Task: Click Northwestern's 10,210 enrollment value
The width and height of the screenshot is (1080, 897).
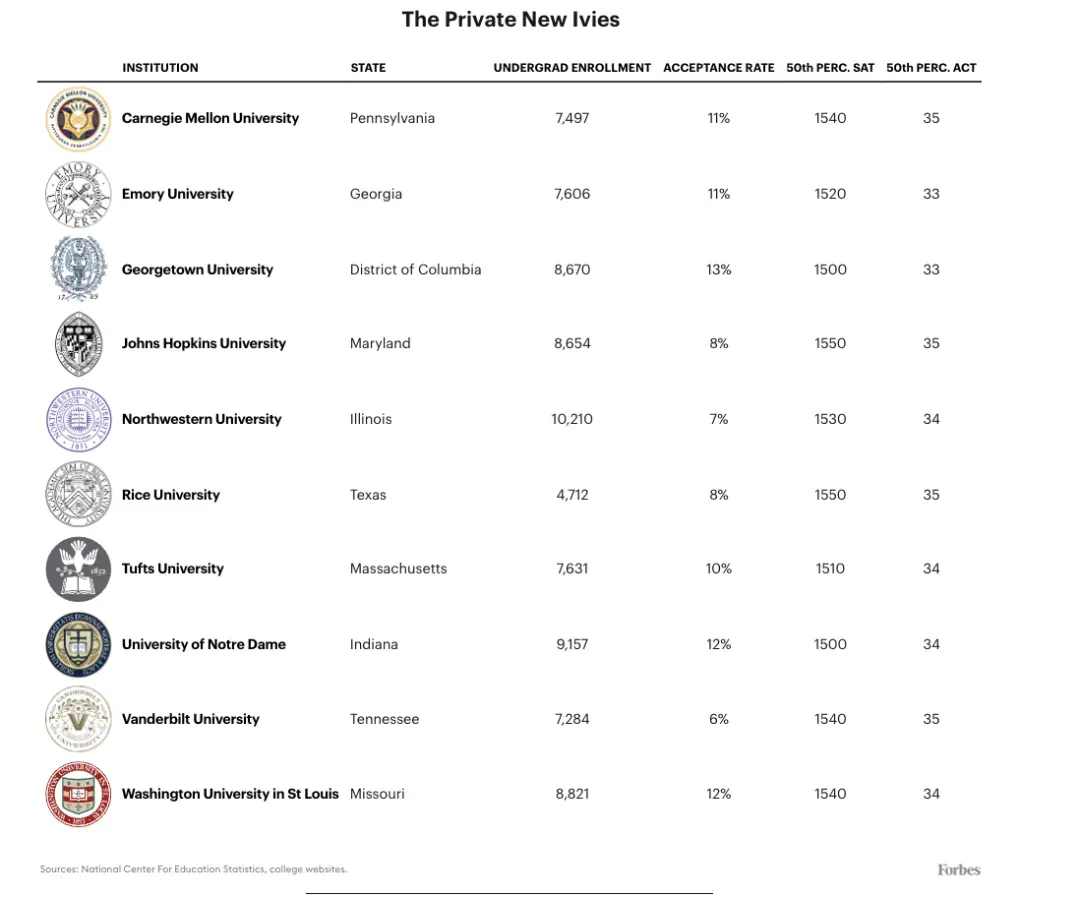Action: (x=572, y=419)
